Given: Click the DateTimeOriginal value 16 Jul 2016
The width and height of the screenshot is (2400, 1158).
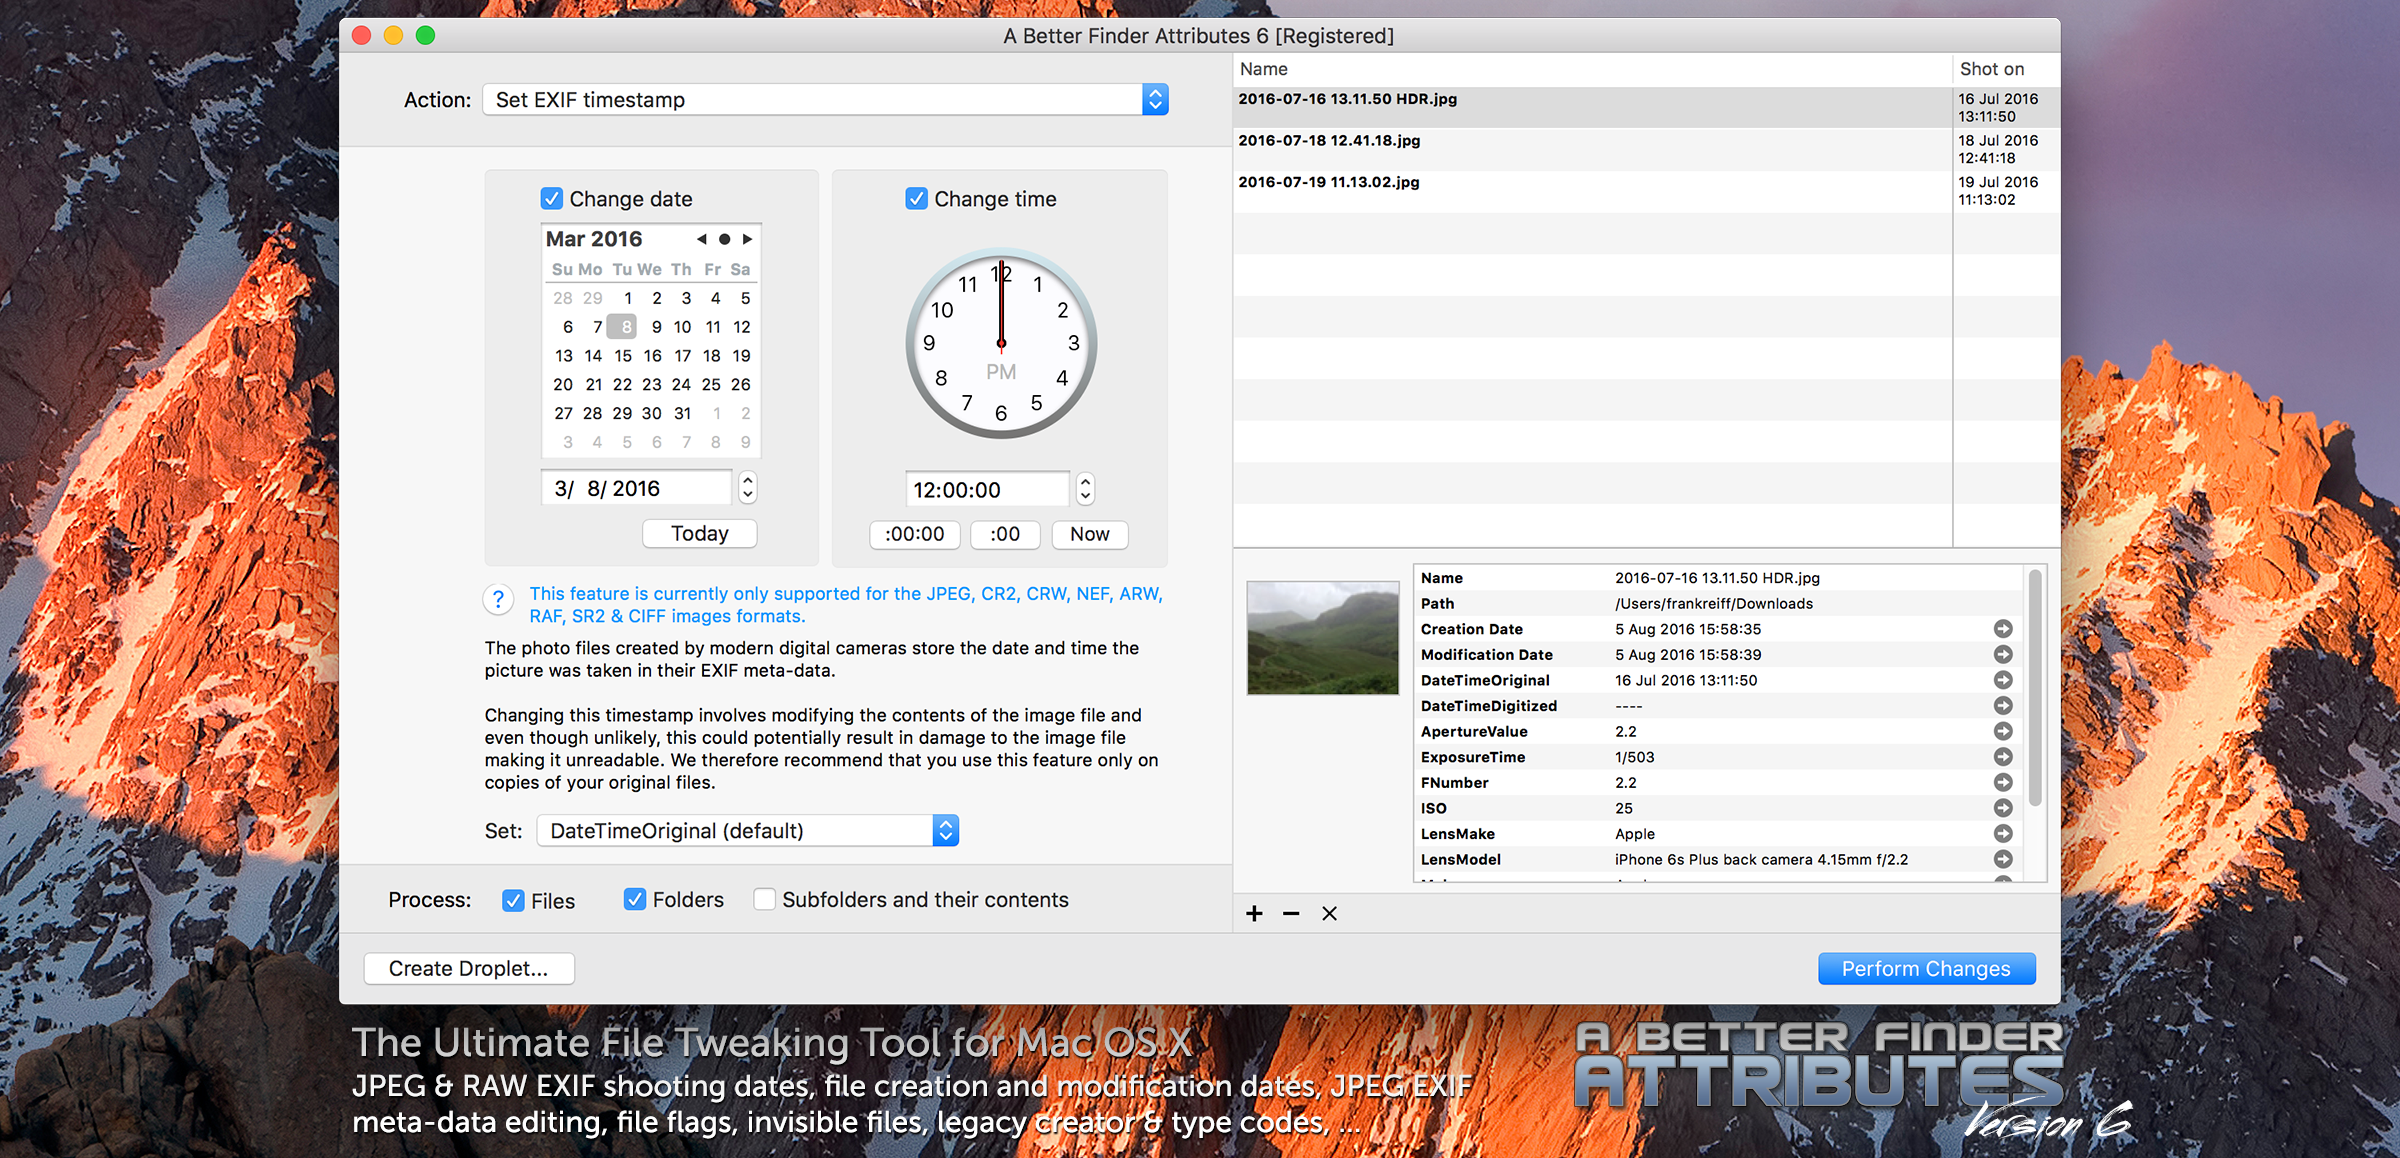Looking at the screenshot, I should click(x=1686, y=680).
